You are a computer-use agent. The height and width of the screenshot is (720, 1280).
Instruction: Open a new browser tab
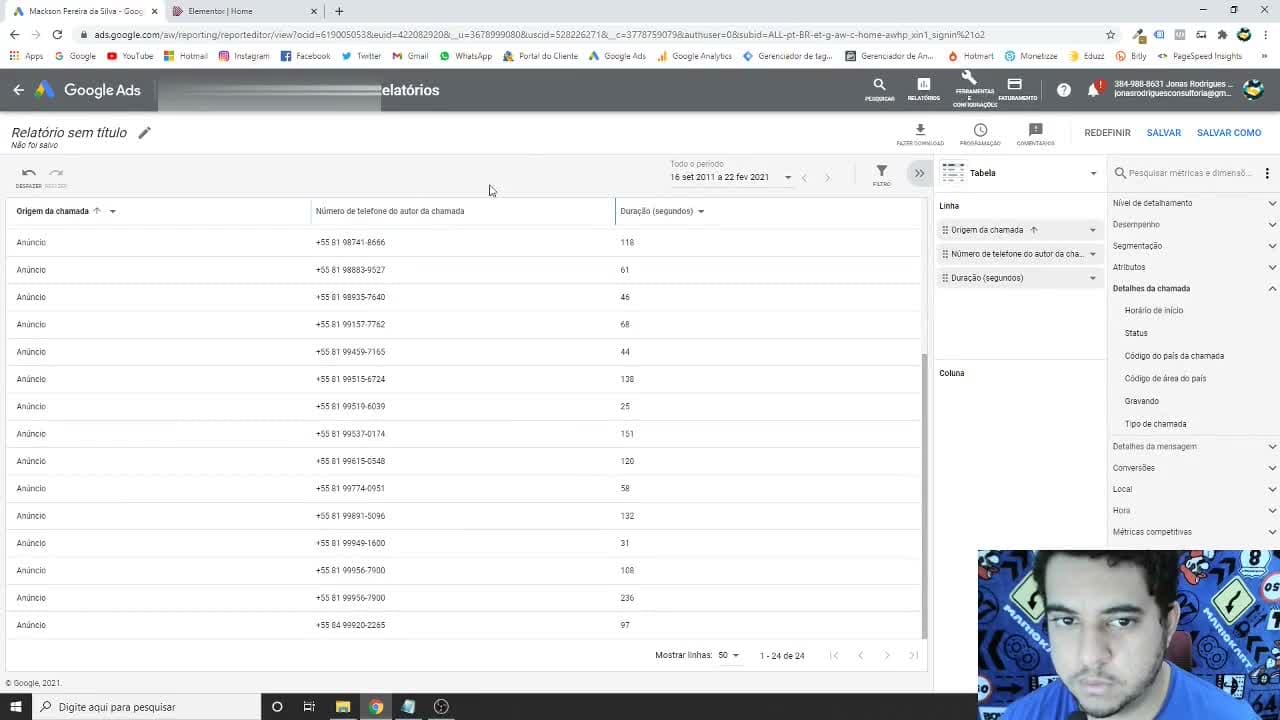pos(339,11)
